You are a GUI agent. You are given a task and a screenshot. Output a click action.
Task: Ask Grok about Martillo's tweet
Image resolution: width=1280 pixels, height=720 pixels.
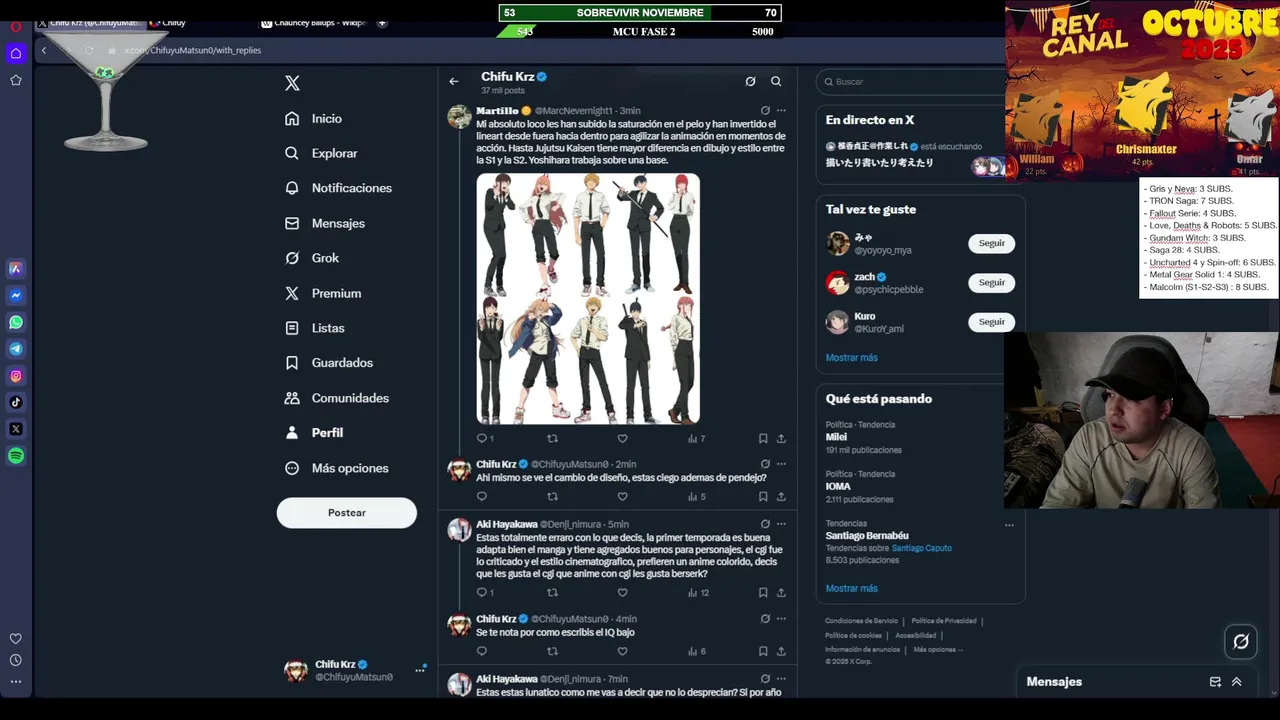tap(765, 110)
